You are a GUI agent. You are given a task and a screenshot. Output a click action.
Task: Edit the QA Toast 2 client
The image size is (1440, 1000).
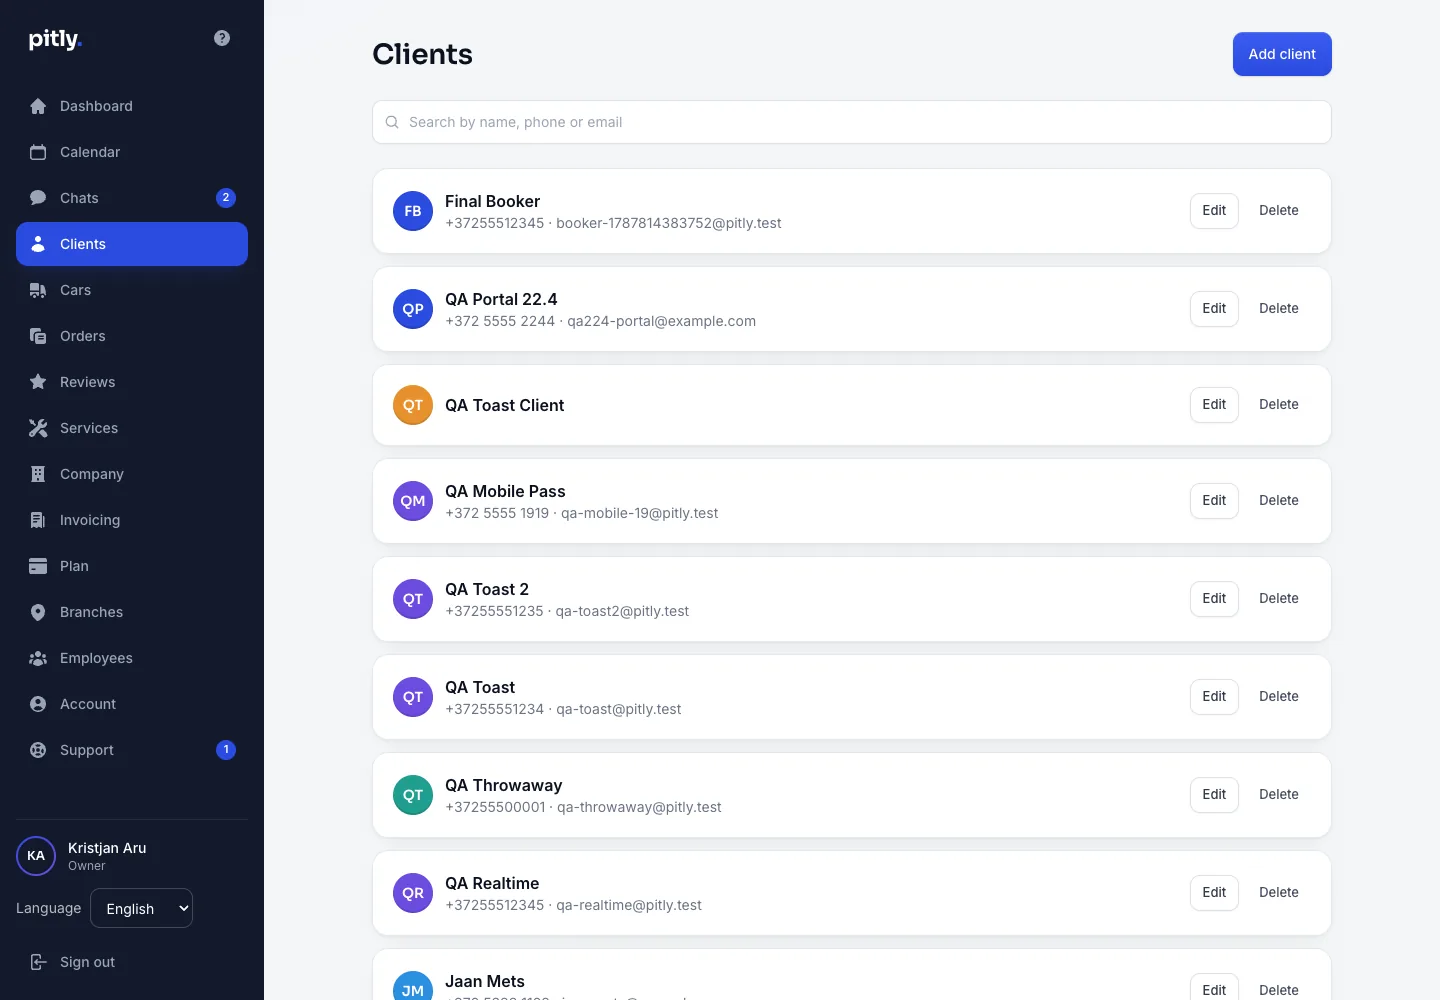(1214, 599)
